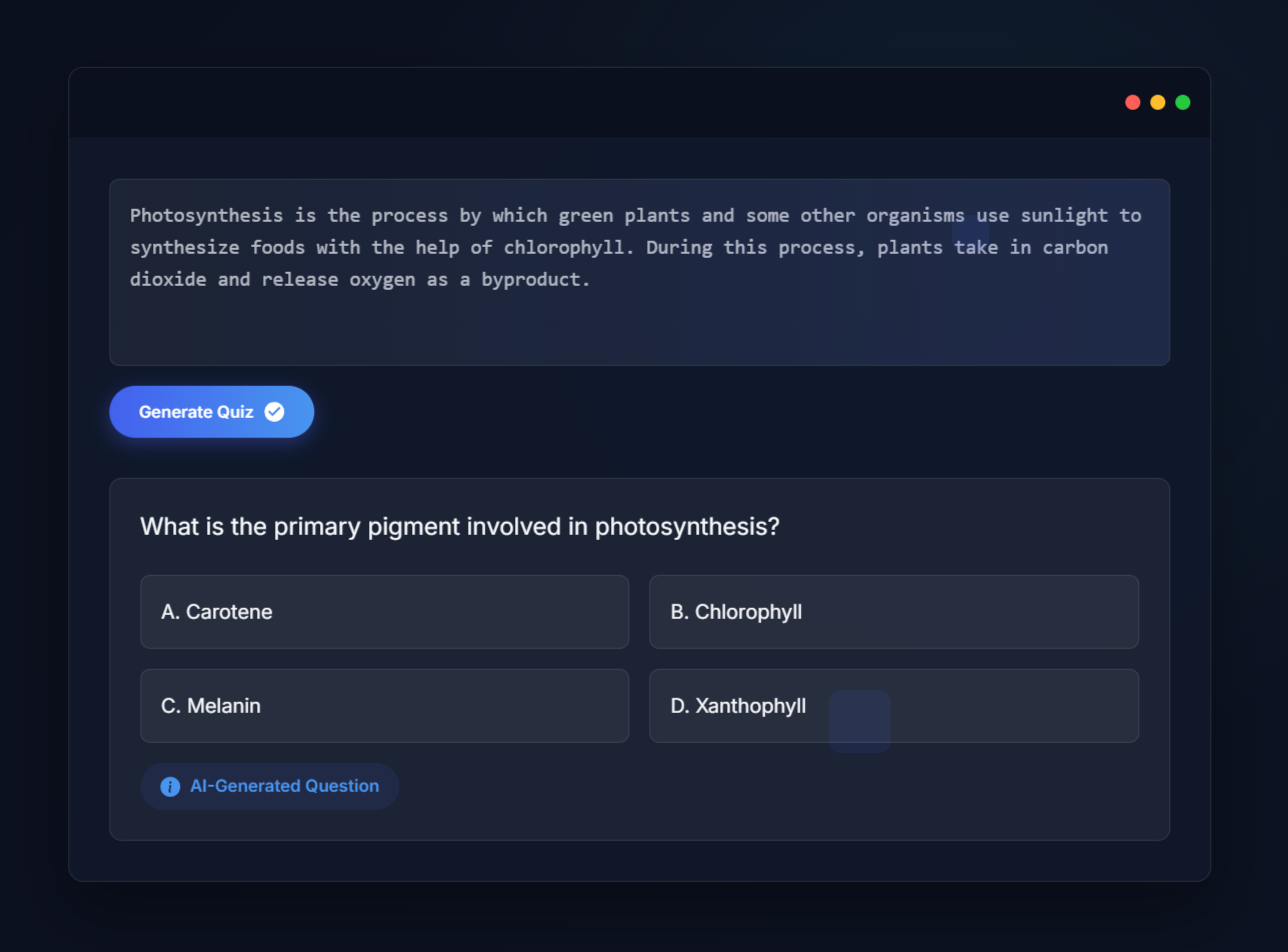Click the faint square beside Xanthophyll
This screenshot has height=952, width=1288.
pos(859,721)
